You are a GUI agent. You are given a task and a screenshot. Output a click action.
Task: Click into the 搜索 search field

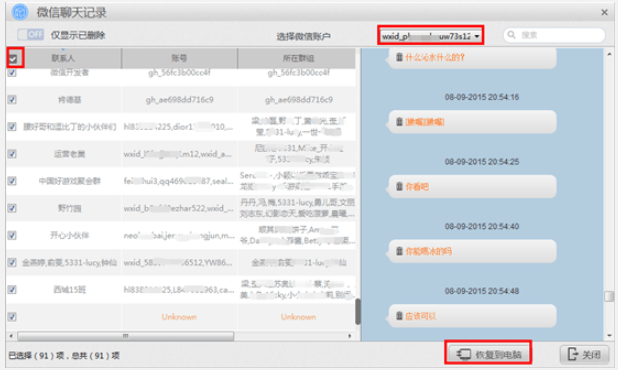554,35
